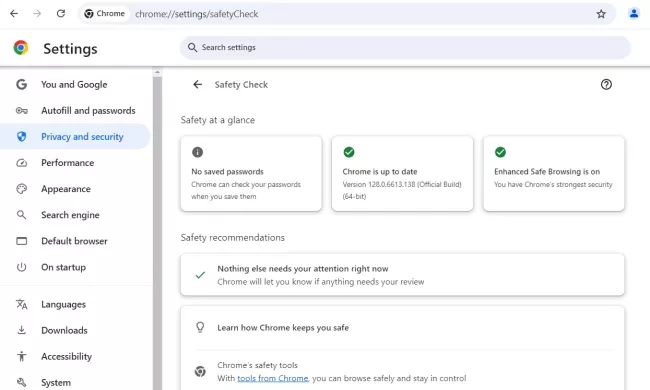Viewport: 650px width, 390px height.
Task: Open Performance settings
Action: tap(75, 162)
